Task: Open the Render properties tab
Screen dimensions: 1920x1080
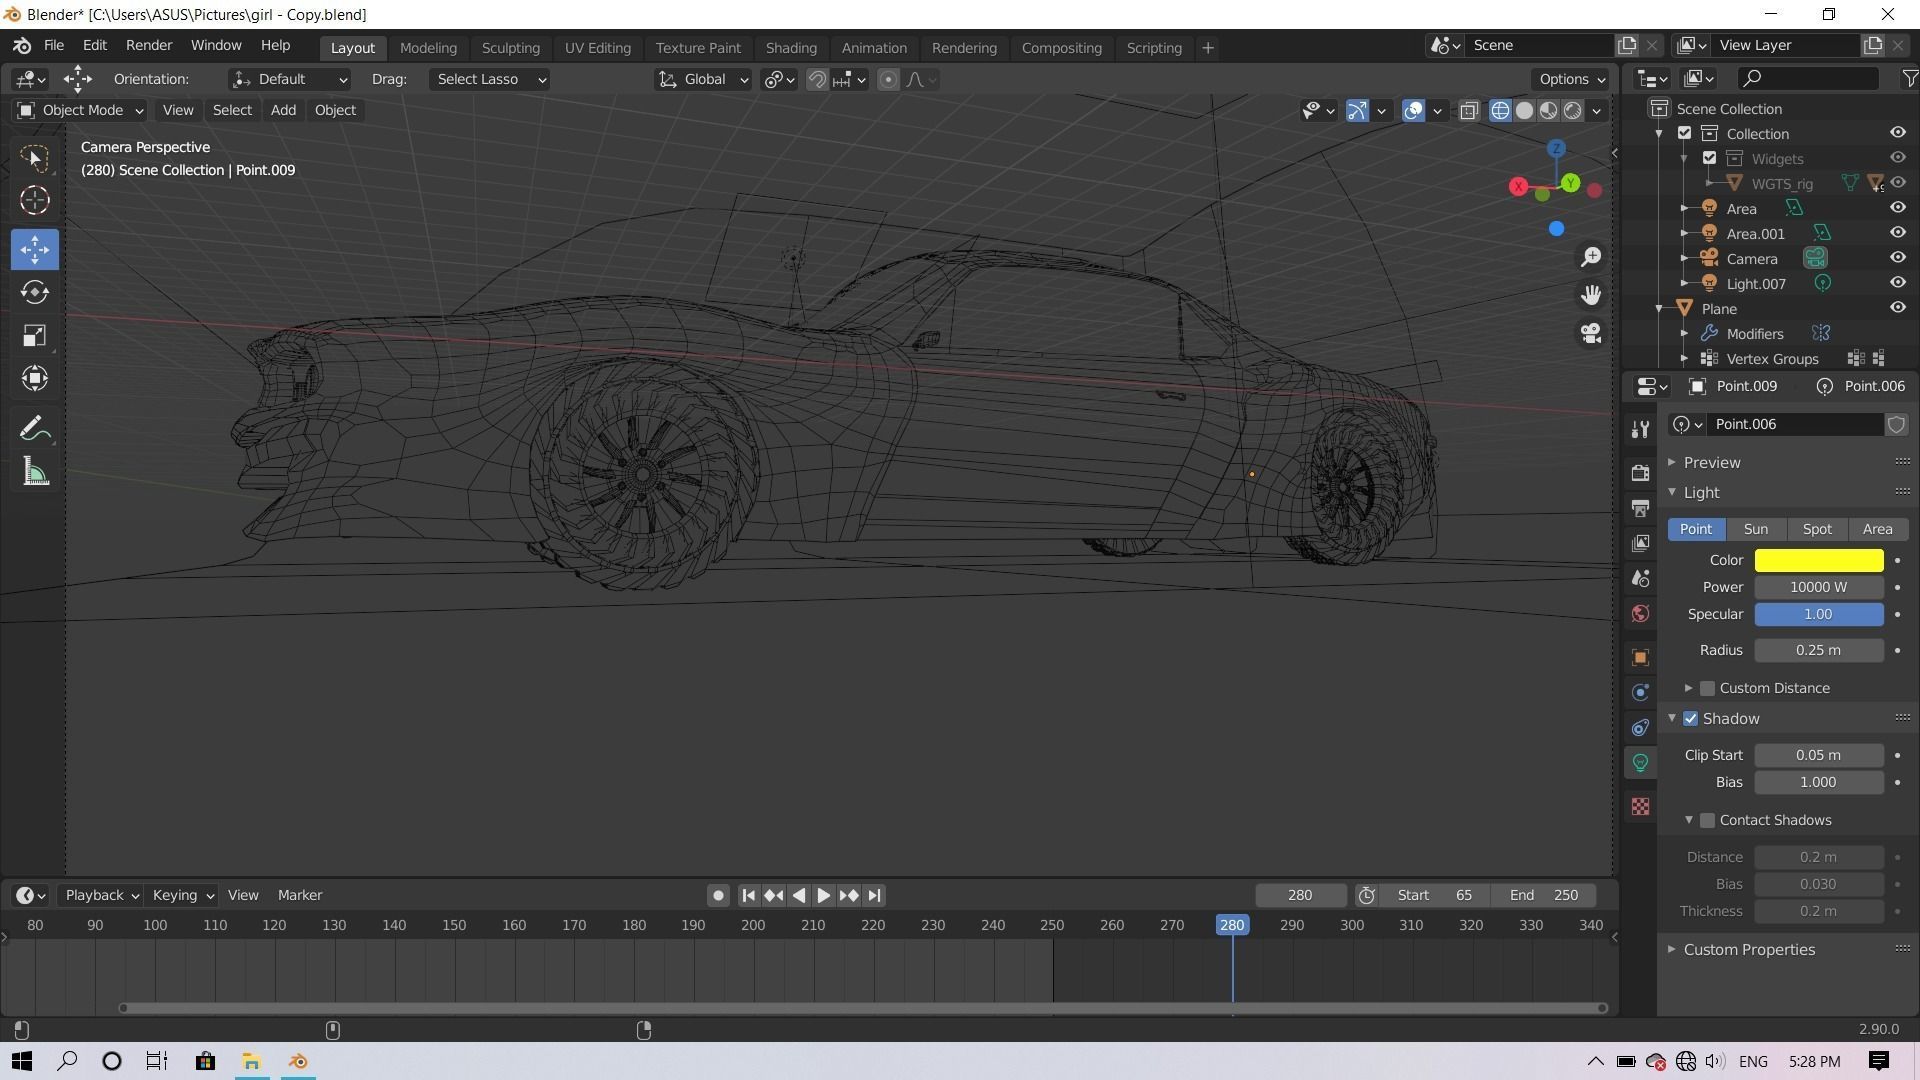Action: pyautogui.click(x=1640, y=472)
